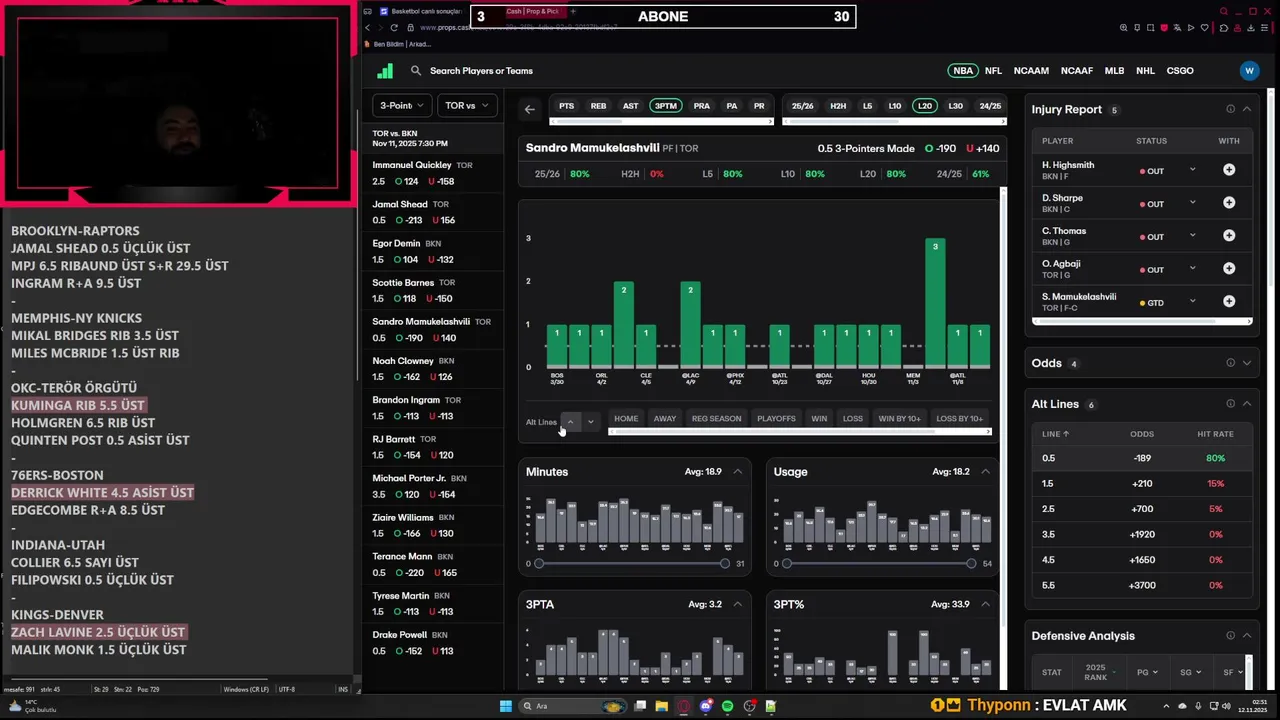Image resolution: width=1280 pixels, height=720 pixels.
Task: Toggle the WIN filter
Action: click(x=820, y=419)
